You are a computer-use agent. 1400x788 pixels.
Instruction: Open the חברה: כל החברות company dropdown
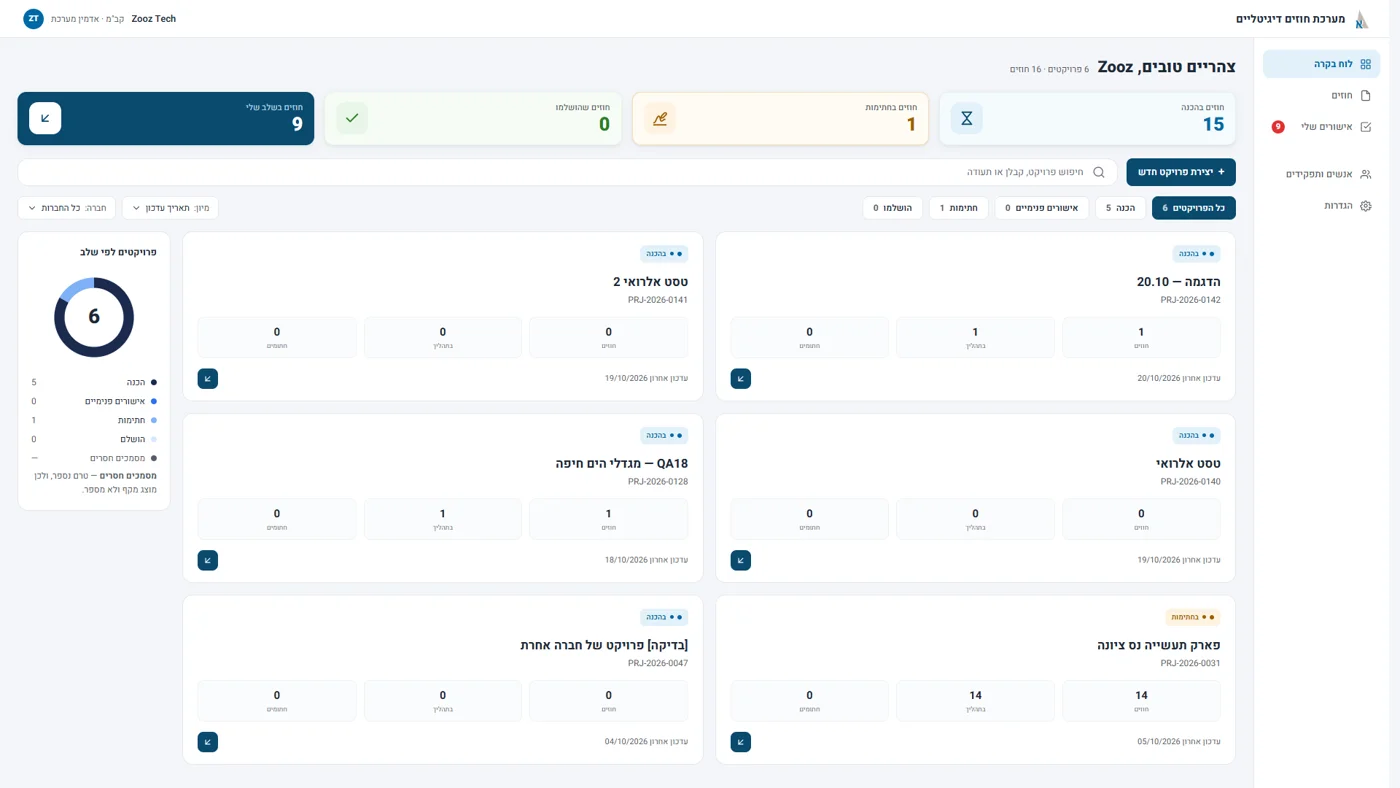click(67, 208)
